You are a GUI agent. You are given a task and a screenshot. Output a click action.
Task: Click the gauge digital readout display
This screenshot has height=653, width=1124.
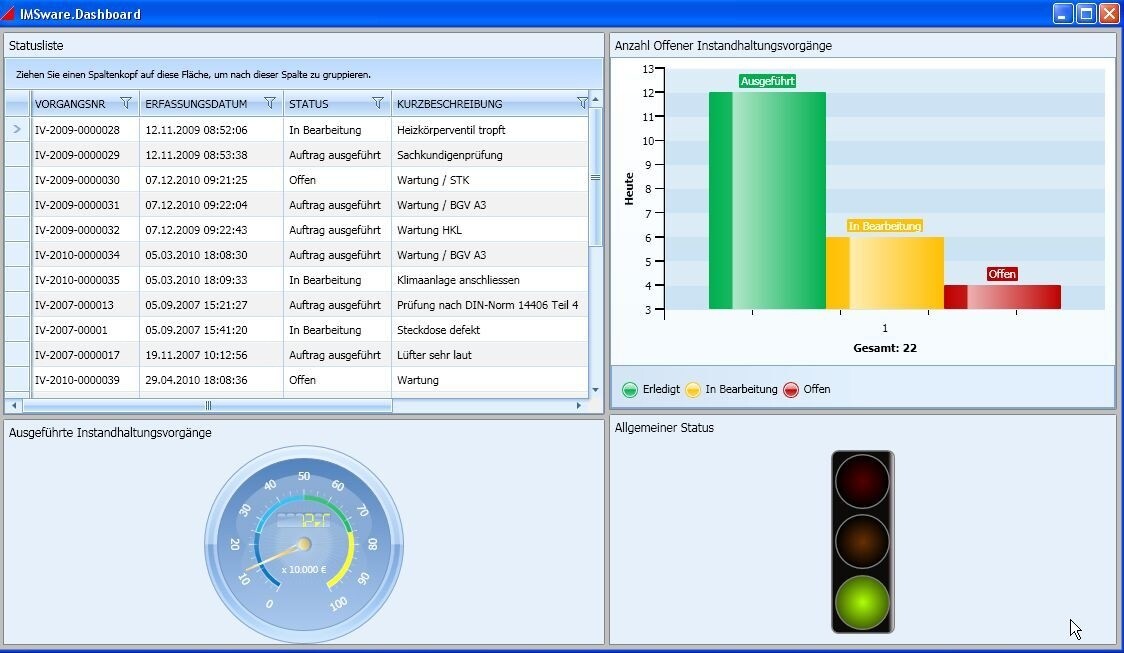pos(303,520)
